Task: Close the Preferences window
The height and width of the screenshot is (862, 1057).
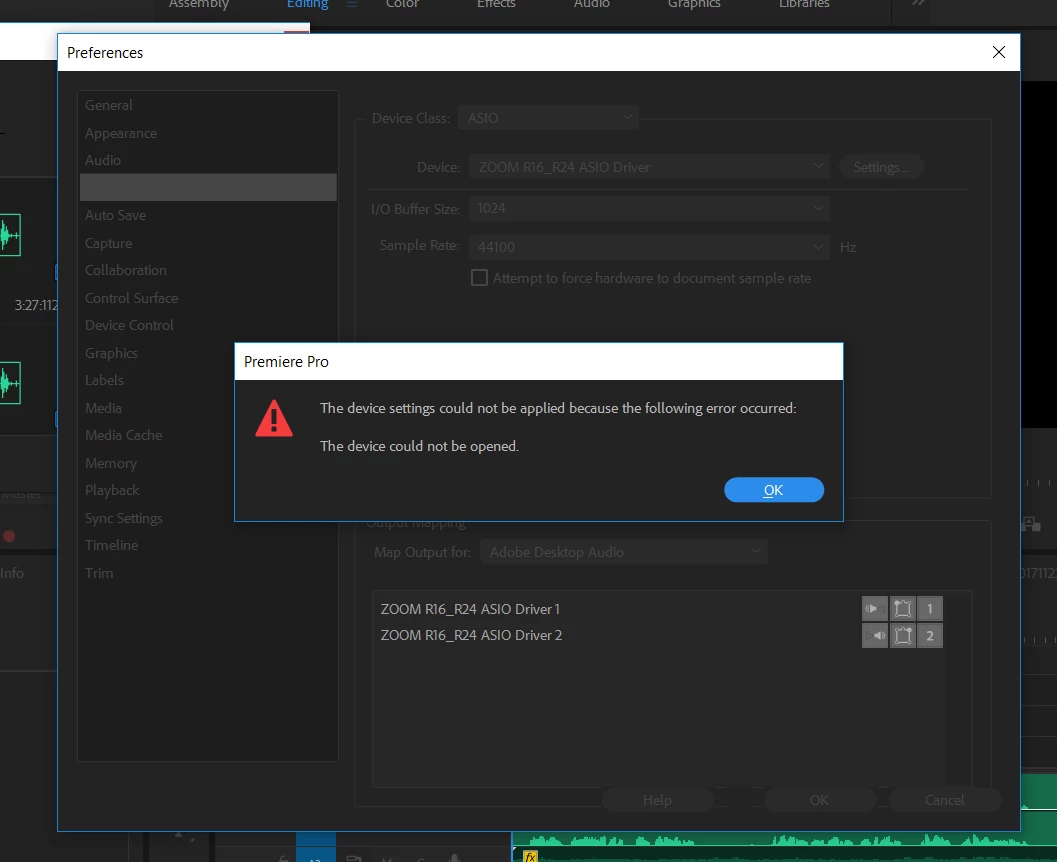Action: point(998,53)
